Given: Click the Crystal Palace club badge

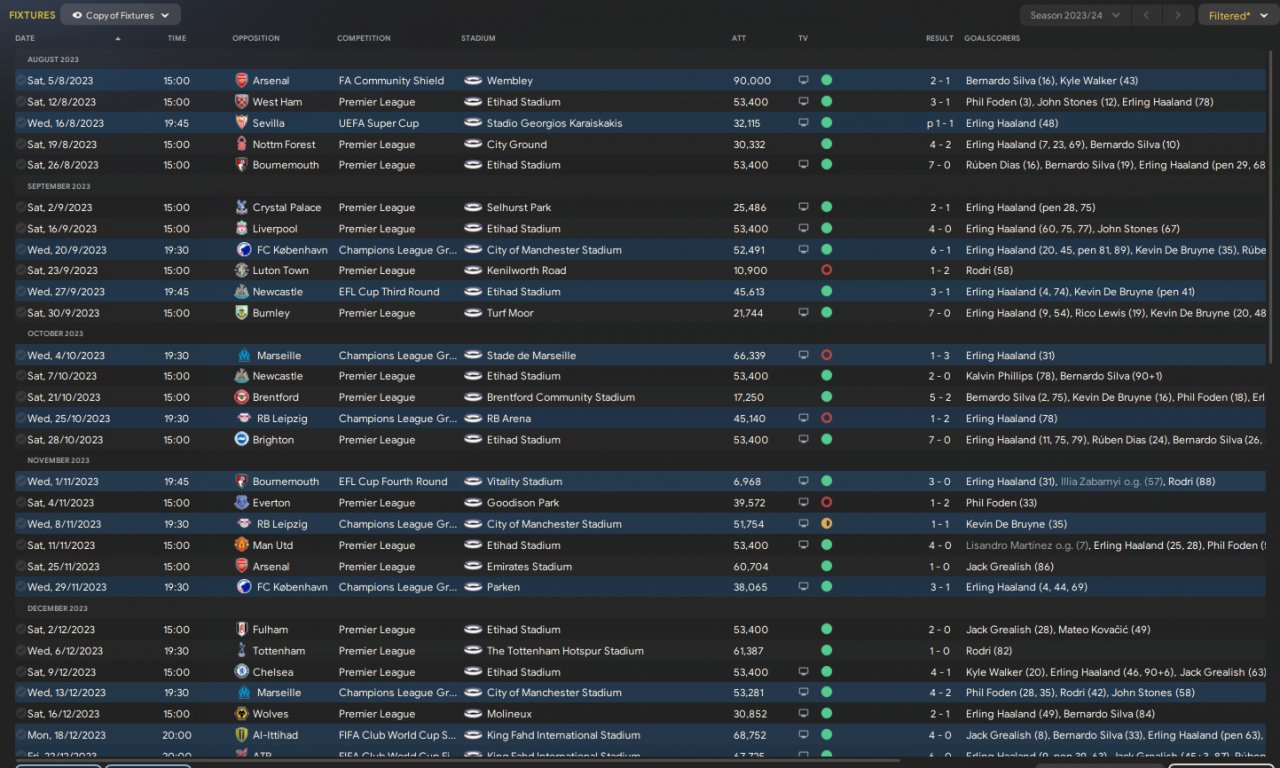Looking at the screenshot, I should 242,208.
